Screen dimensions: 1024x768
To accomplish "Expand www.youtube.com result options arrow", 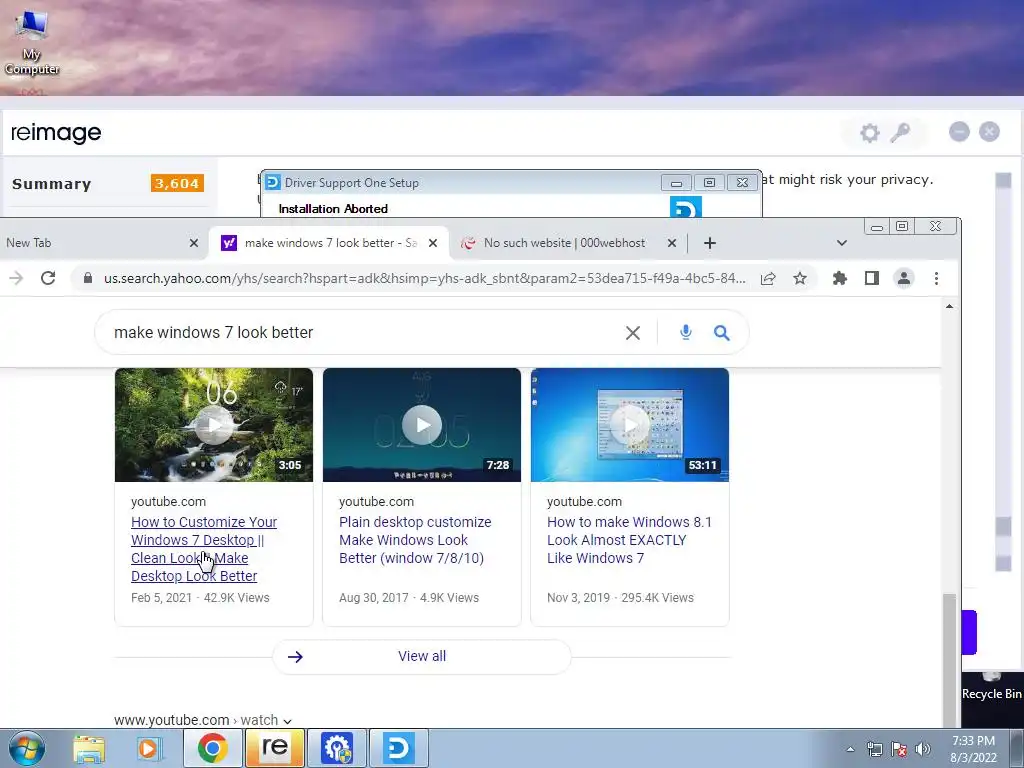I will 287,721.
